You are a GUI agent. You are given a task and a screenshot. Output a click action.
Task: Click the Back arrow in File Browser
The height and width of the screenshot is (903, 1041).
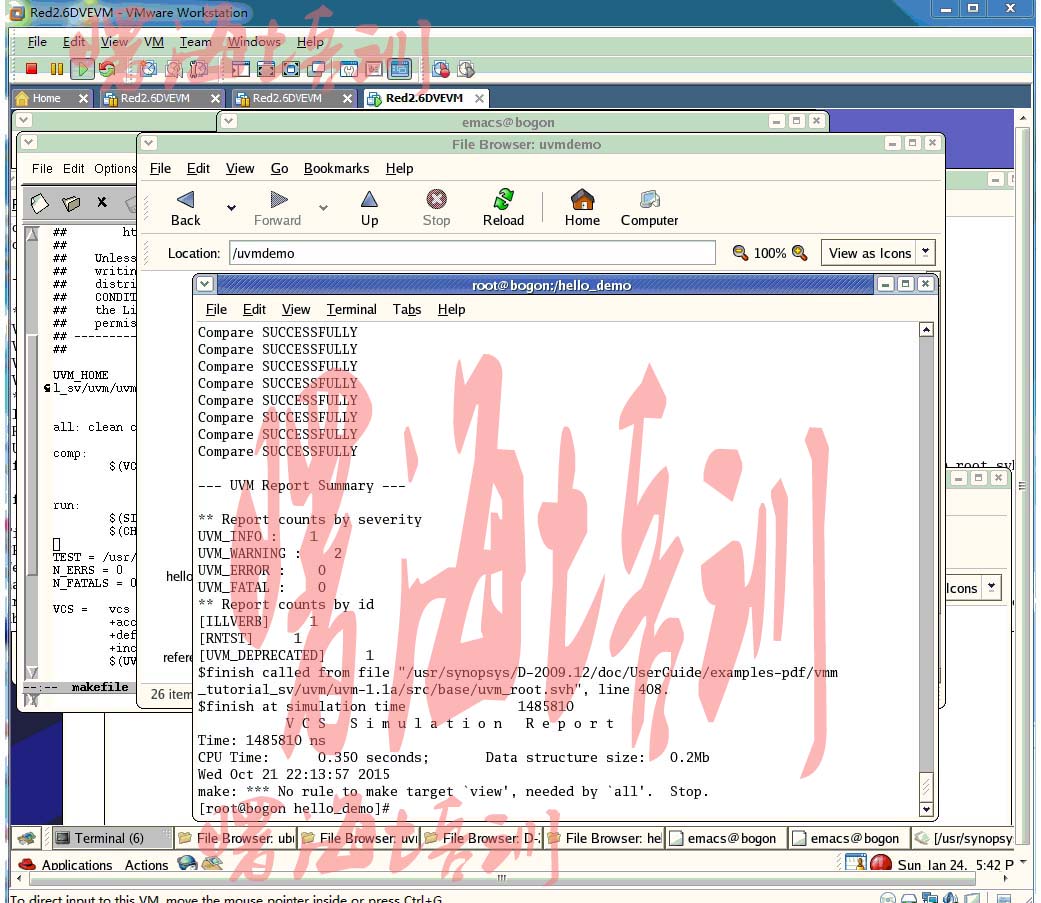185,207
